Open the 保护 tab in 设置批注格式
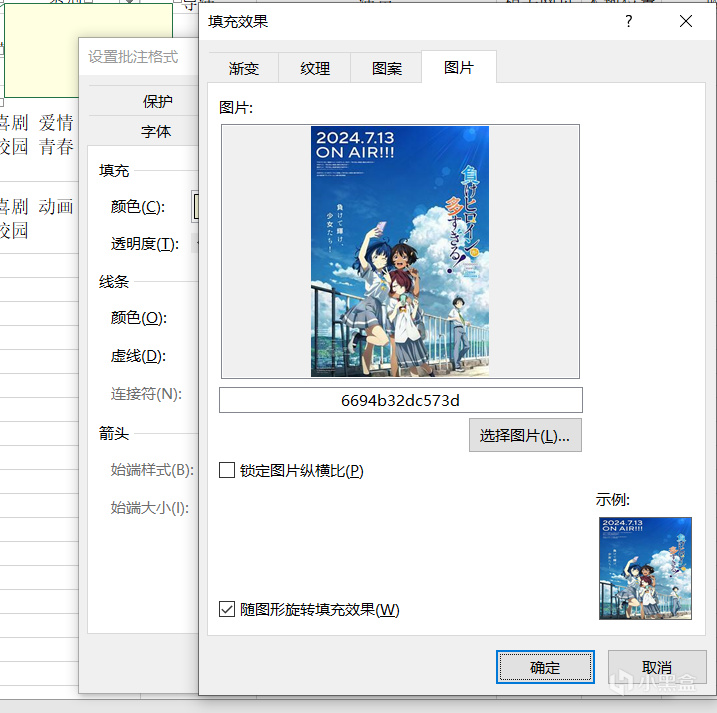The image size is (717, 713). (x=157, y=101)
